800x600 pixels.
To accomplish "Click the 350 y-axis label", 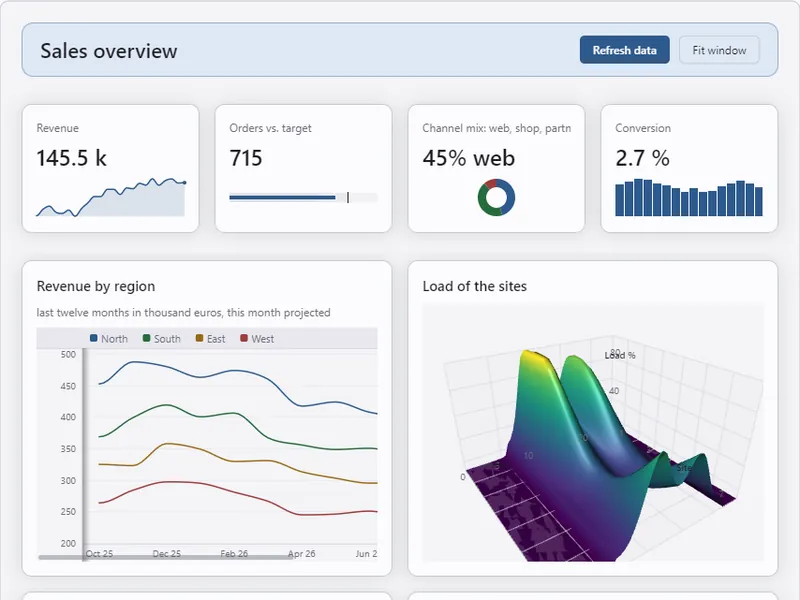I will [68, 449].
